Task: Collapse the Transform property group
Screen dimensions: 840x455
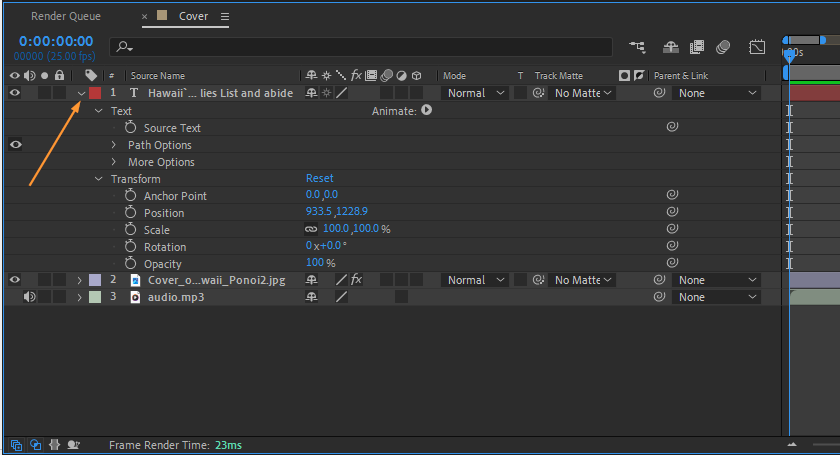Action: [x=98, y=179]
